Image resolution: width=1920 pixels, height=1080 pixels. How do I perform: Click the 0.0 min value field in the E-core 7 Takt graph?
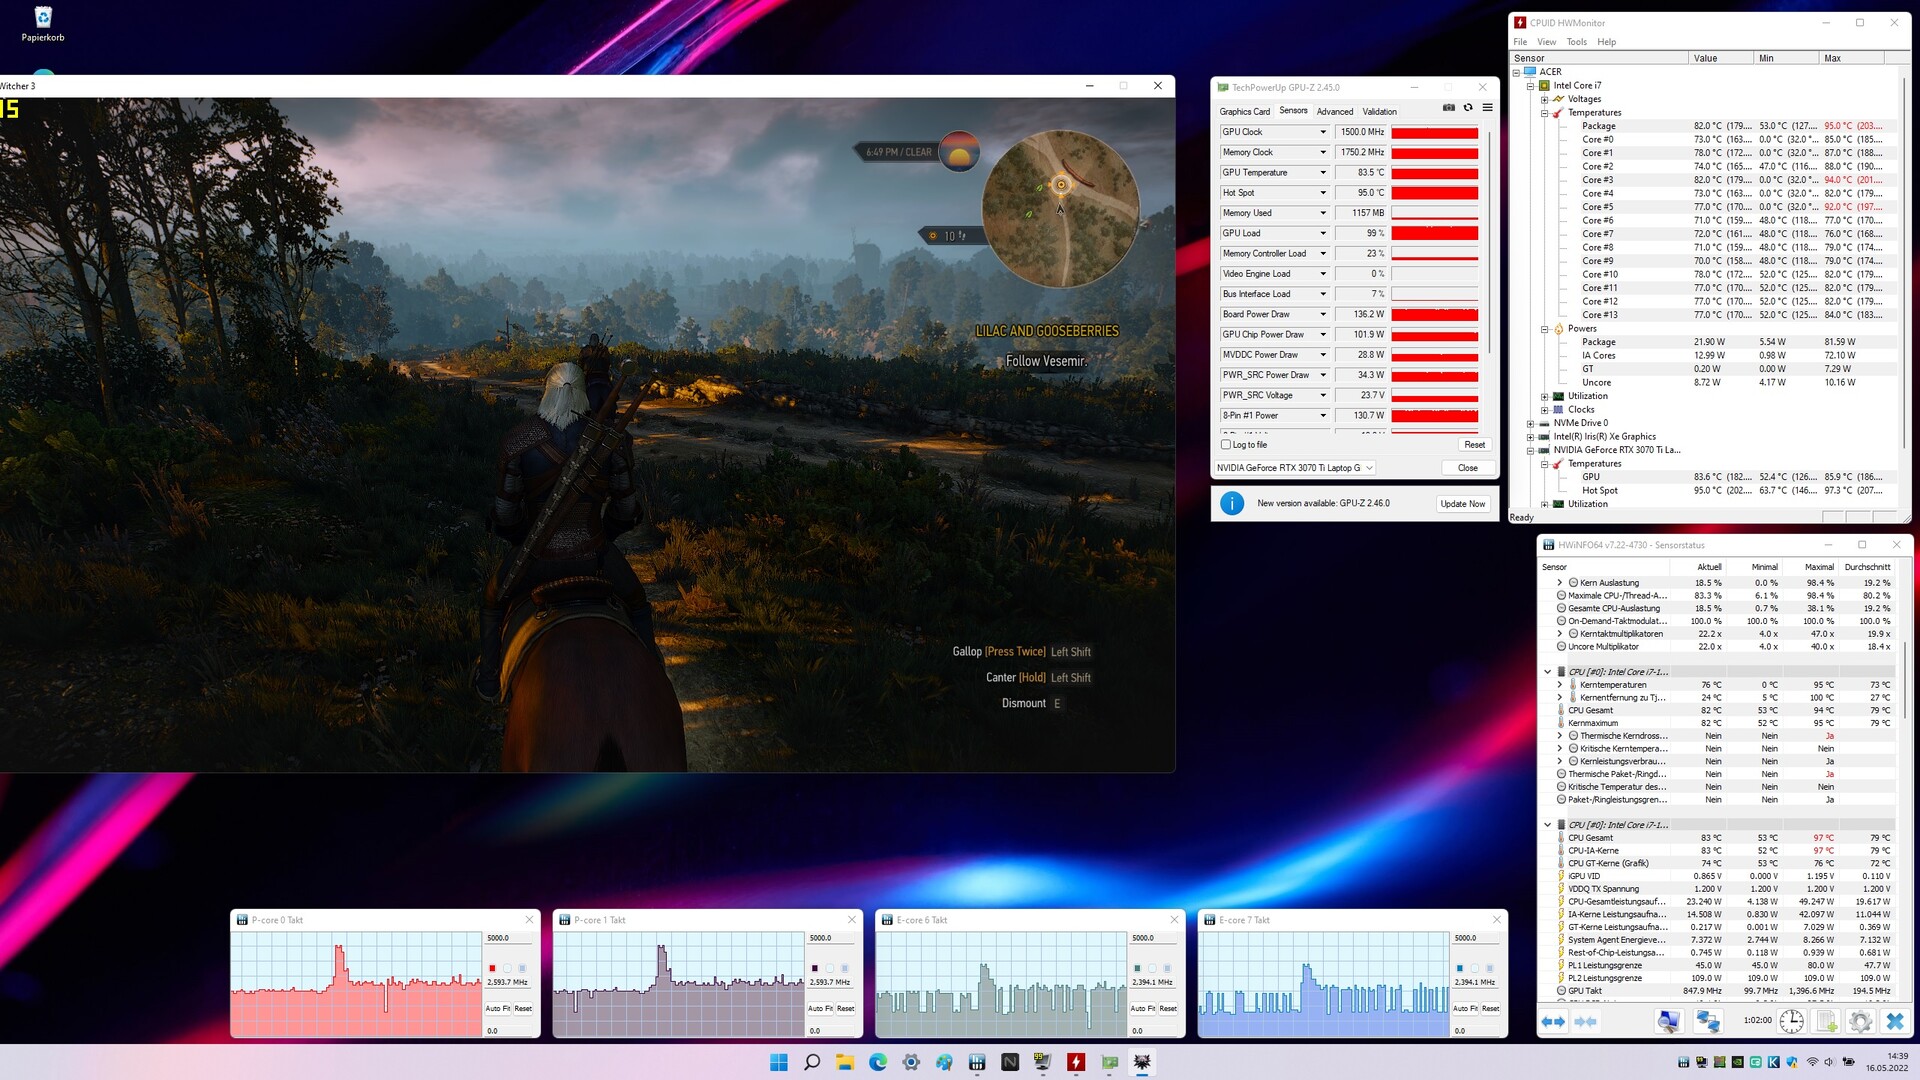coord(1477,1031)
